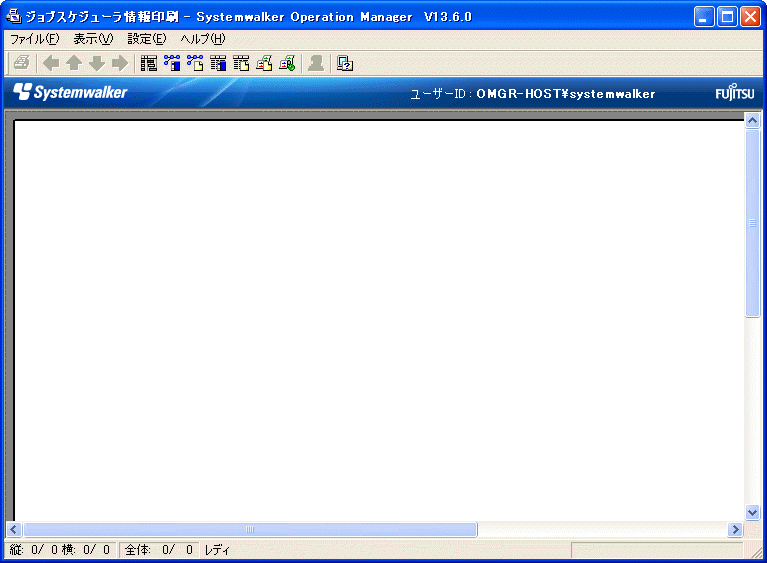Viewport: 767px width, 563px height.
Task: Click the vertical scrollbar down arrow
Action: [x=752, y=512]
